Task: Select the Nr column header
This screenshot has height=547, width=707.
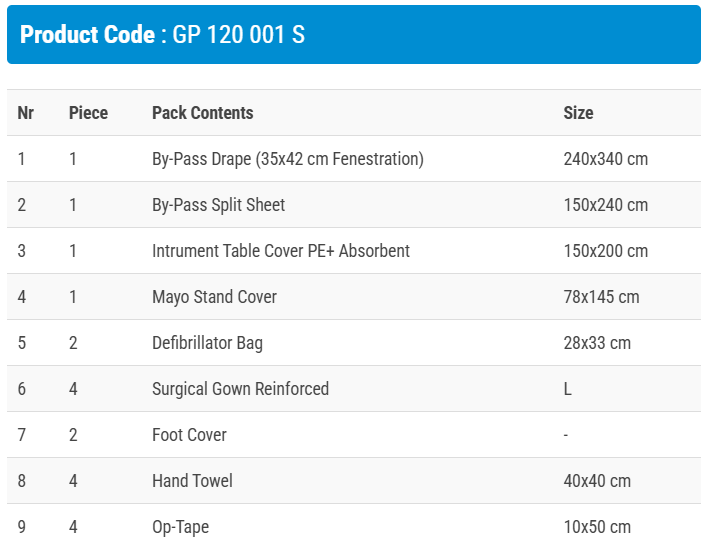Action: (x=26, y=113)
